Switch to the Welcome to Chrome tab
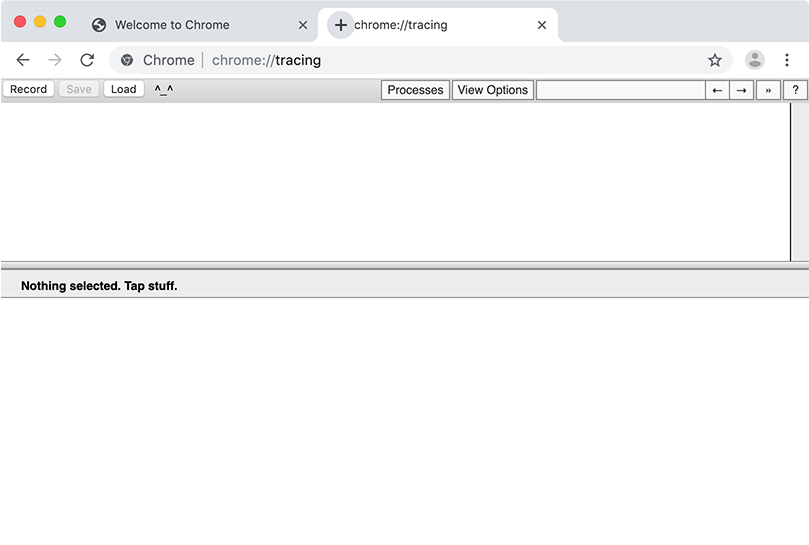This screenshot has width=809, height=545. tap(172, 25)
